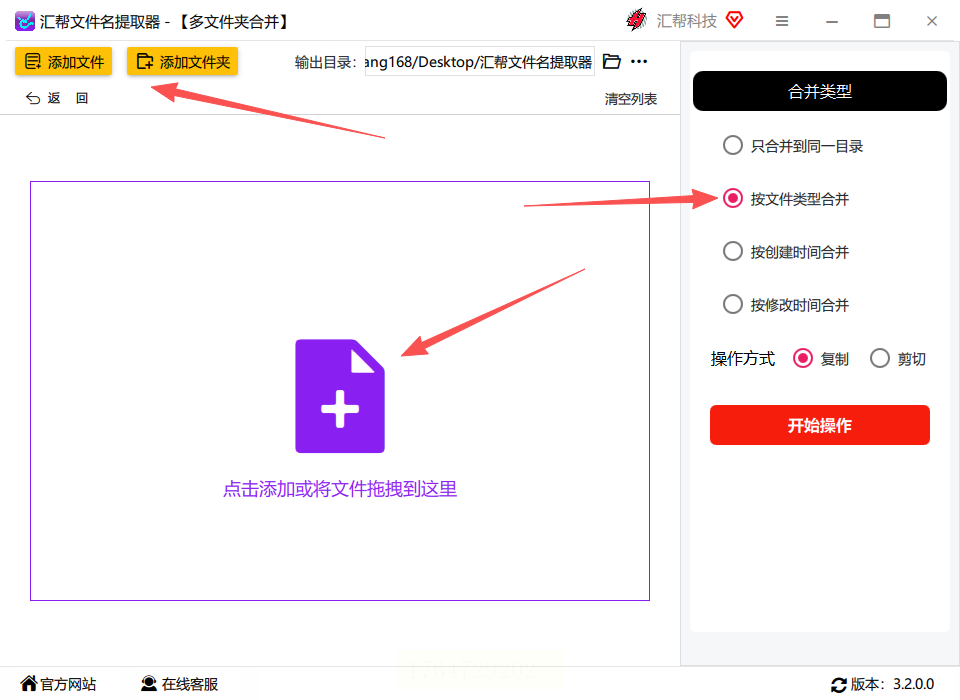The width and height of the screenshot is (960, 700).
Task: Minimize the window
Action: click(831, 21)
